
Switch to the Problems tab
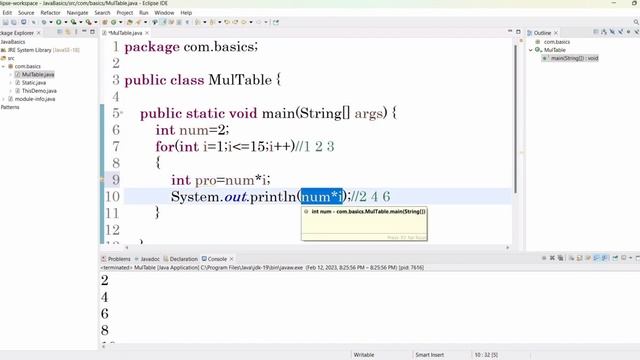[116, 259]
